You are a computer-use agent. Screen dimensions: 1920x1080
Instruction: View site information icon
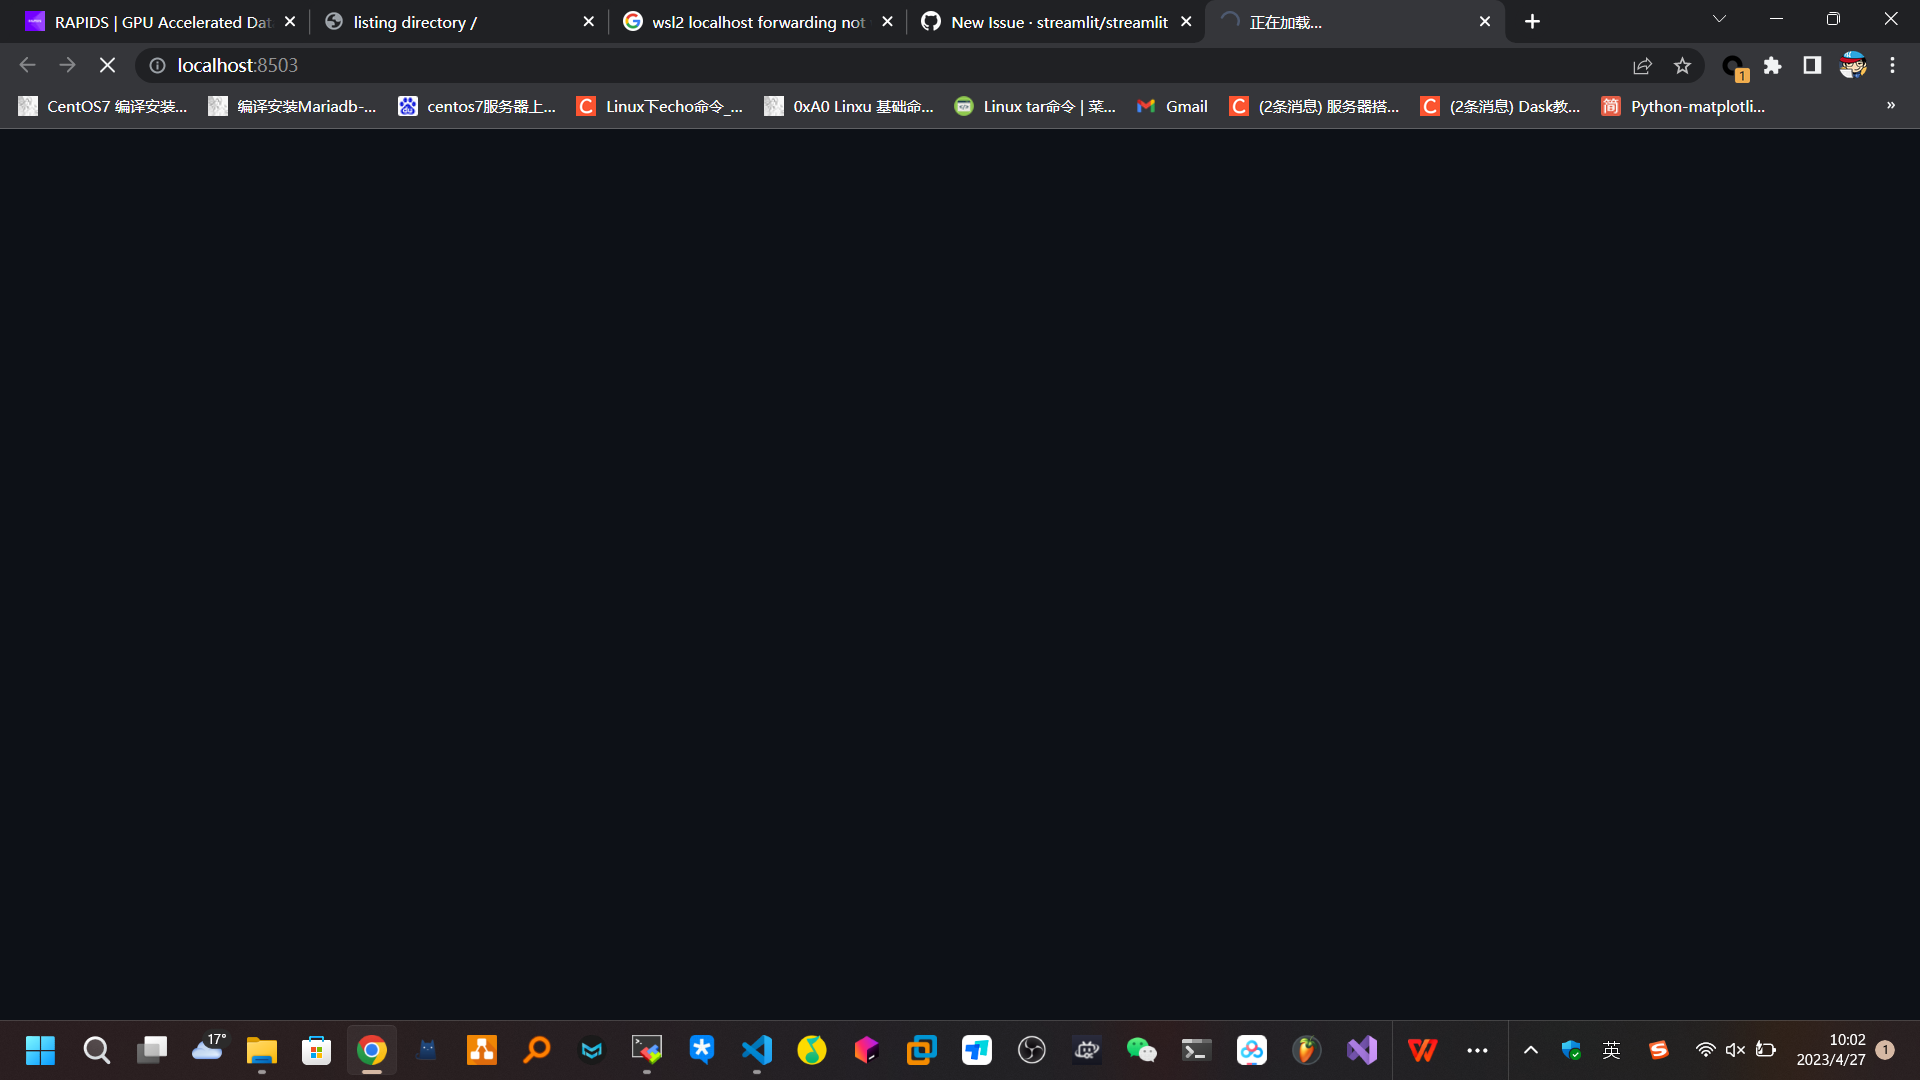pos(157,65)
